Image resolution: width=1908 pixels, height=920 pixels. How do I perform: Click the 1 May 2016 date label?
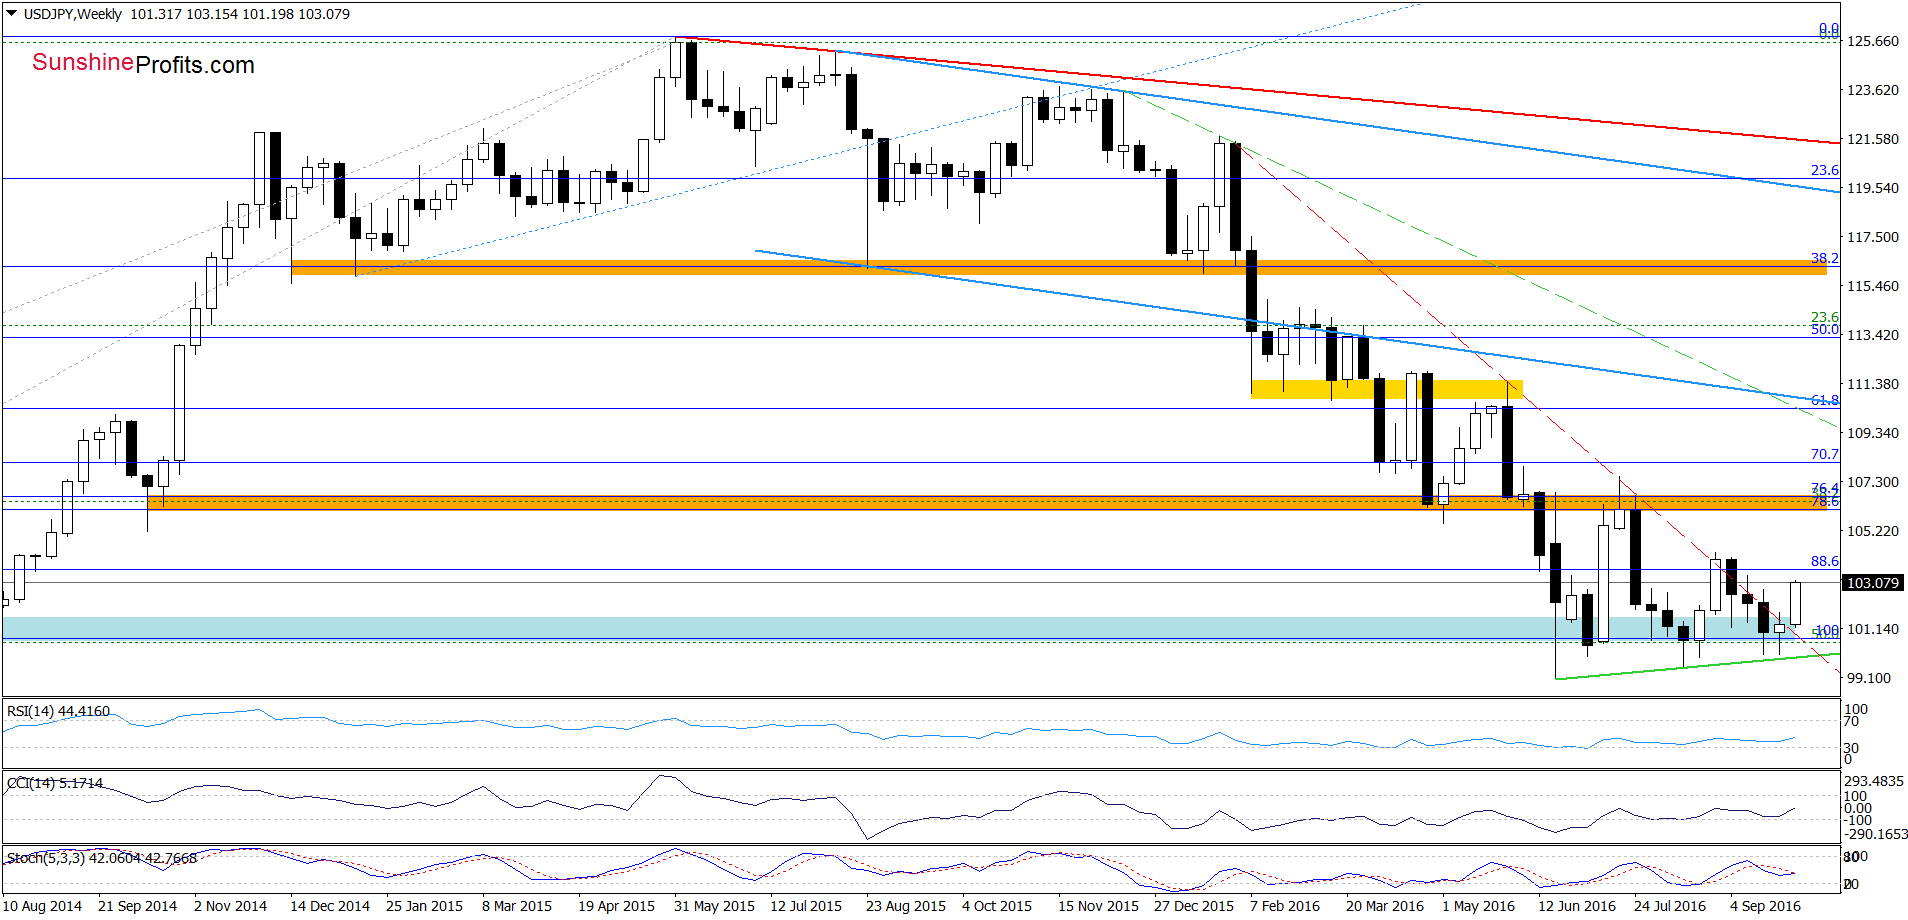tap(1477, 906)
